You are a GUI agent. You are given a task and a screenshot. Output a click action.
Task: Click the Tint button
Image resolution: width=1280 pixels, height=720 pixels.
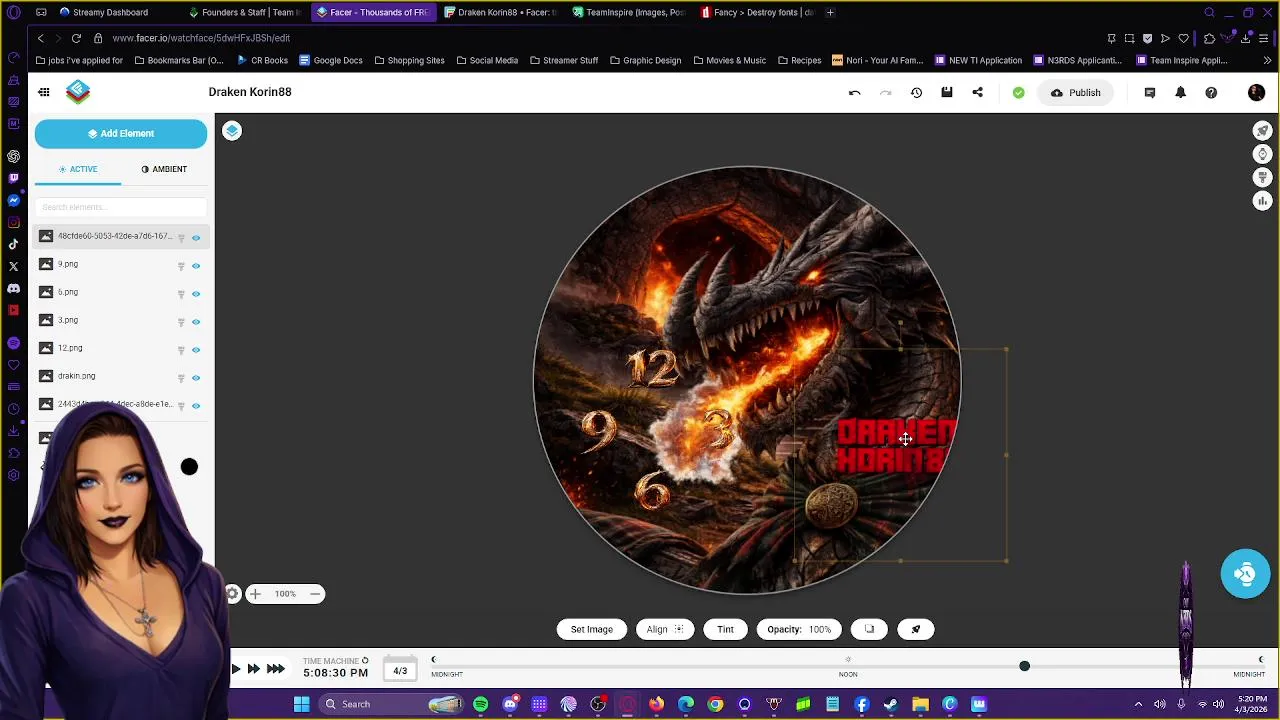(x=725, y=629)
